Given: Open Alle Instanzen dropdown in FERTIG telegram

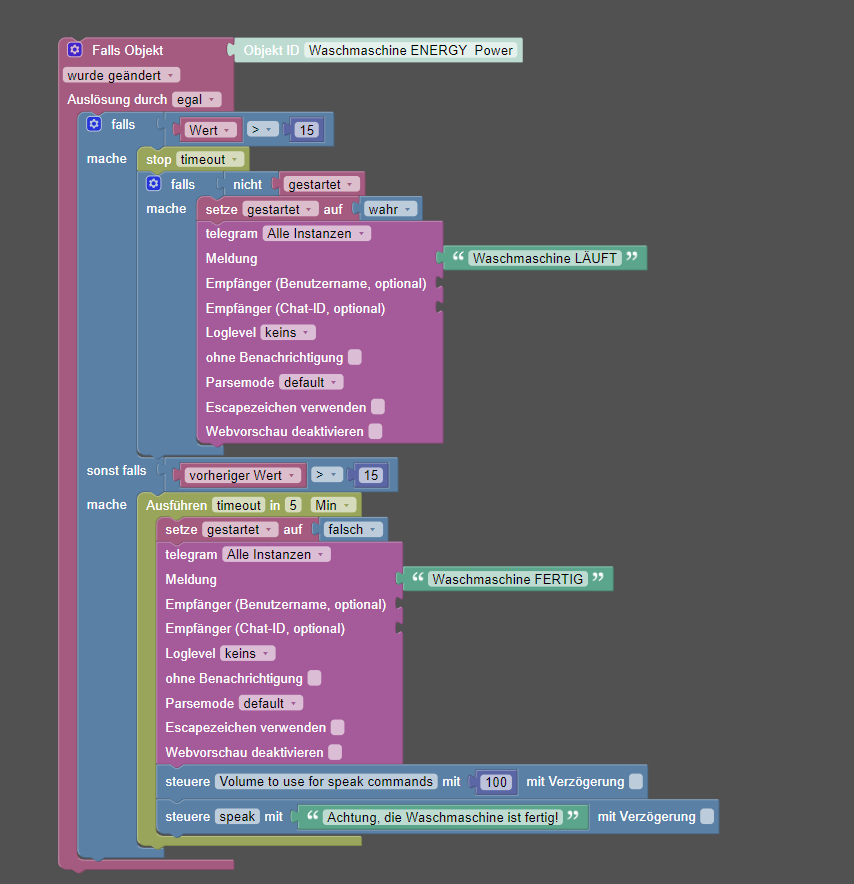Looking at the screenshot, I should point(276,554).
